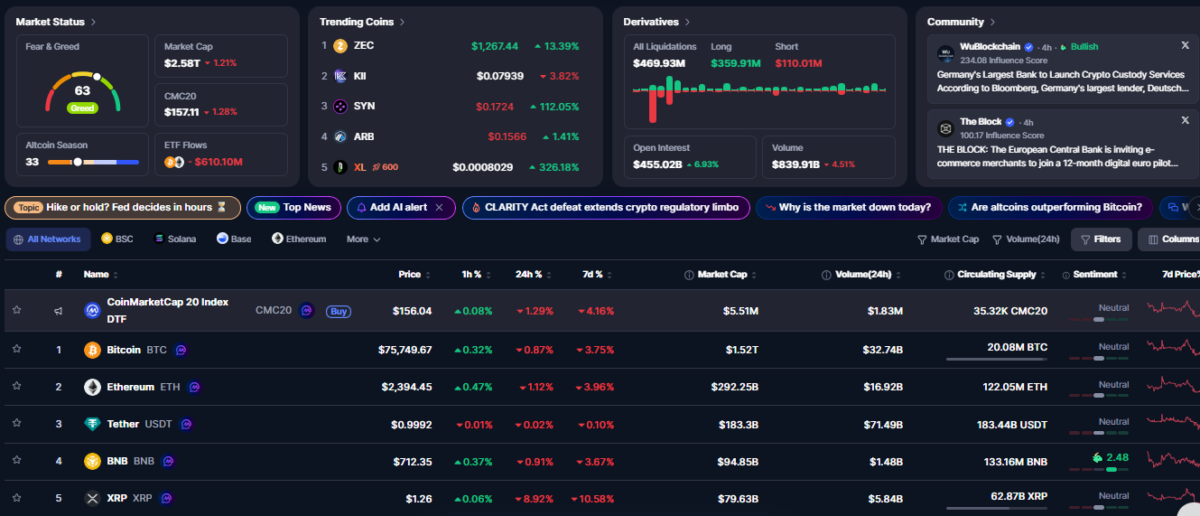Open the chart icon next to USDT ticker
This screenshot has width=1200, height=516.
tap(186, 424)
